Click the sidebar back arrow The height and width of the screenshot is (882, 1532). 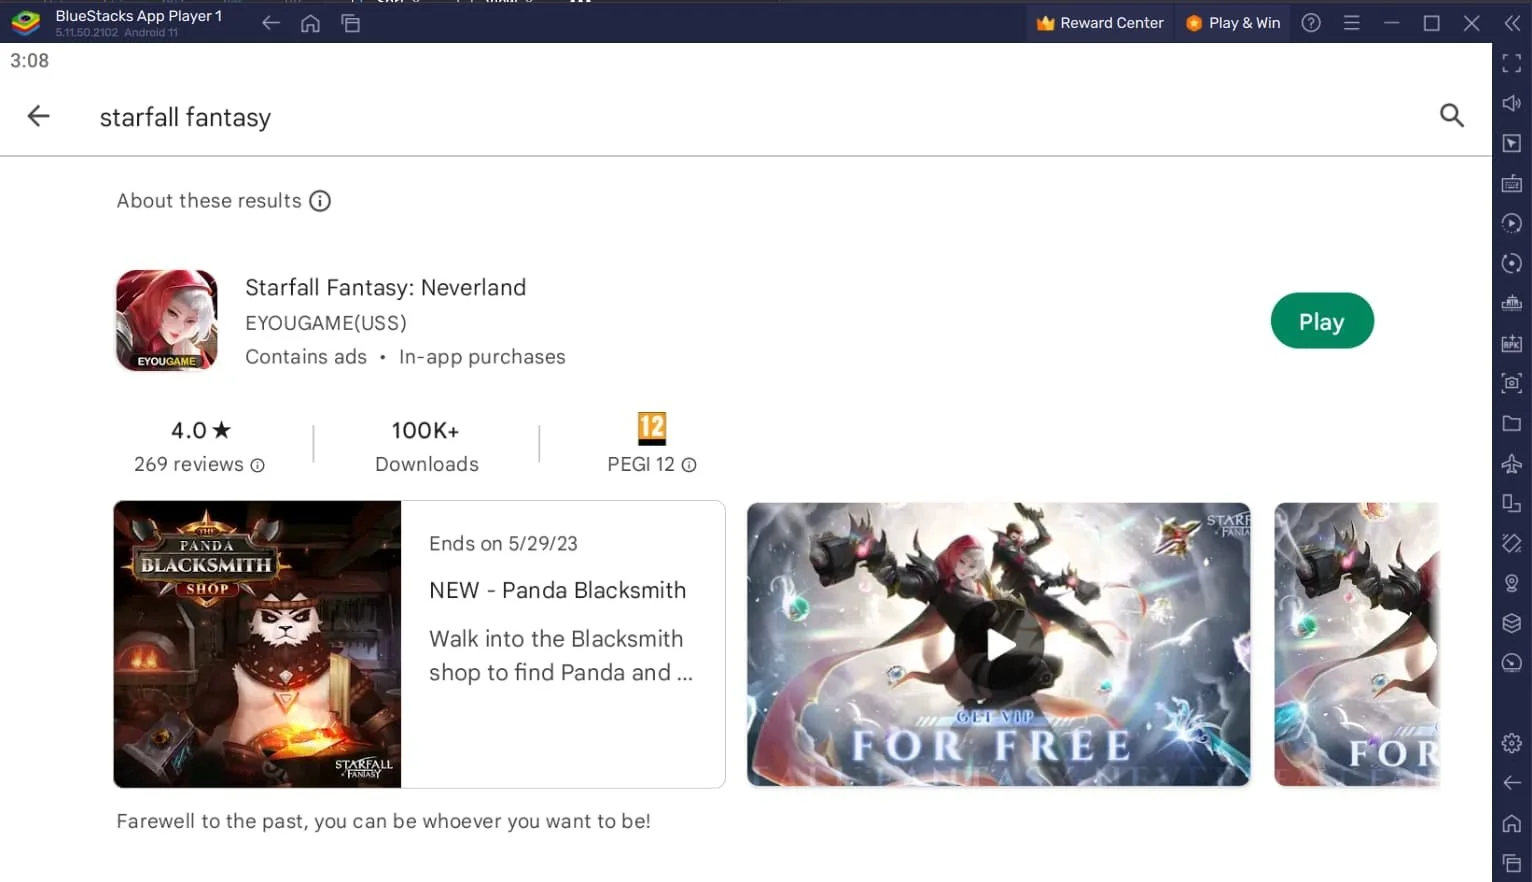click(x=1512, y=783)
